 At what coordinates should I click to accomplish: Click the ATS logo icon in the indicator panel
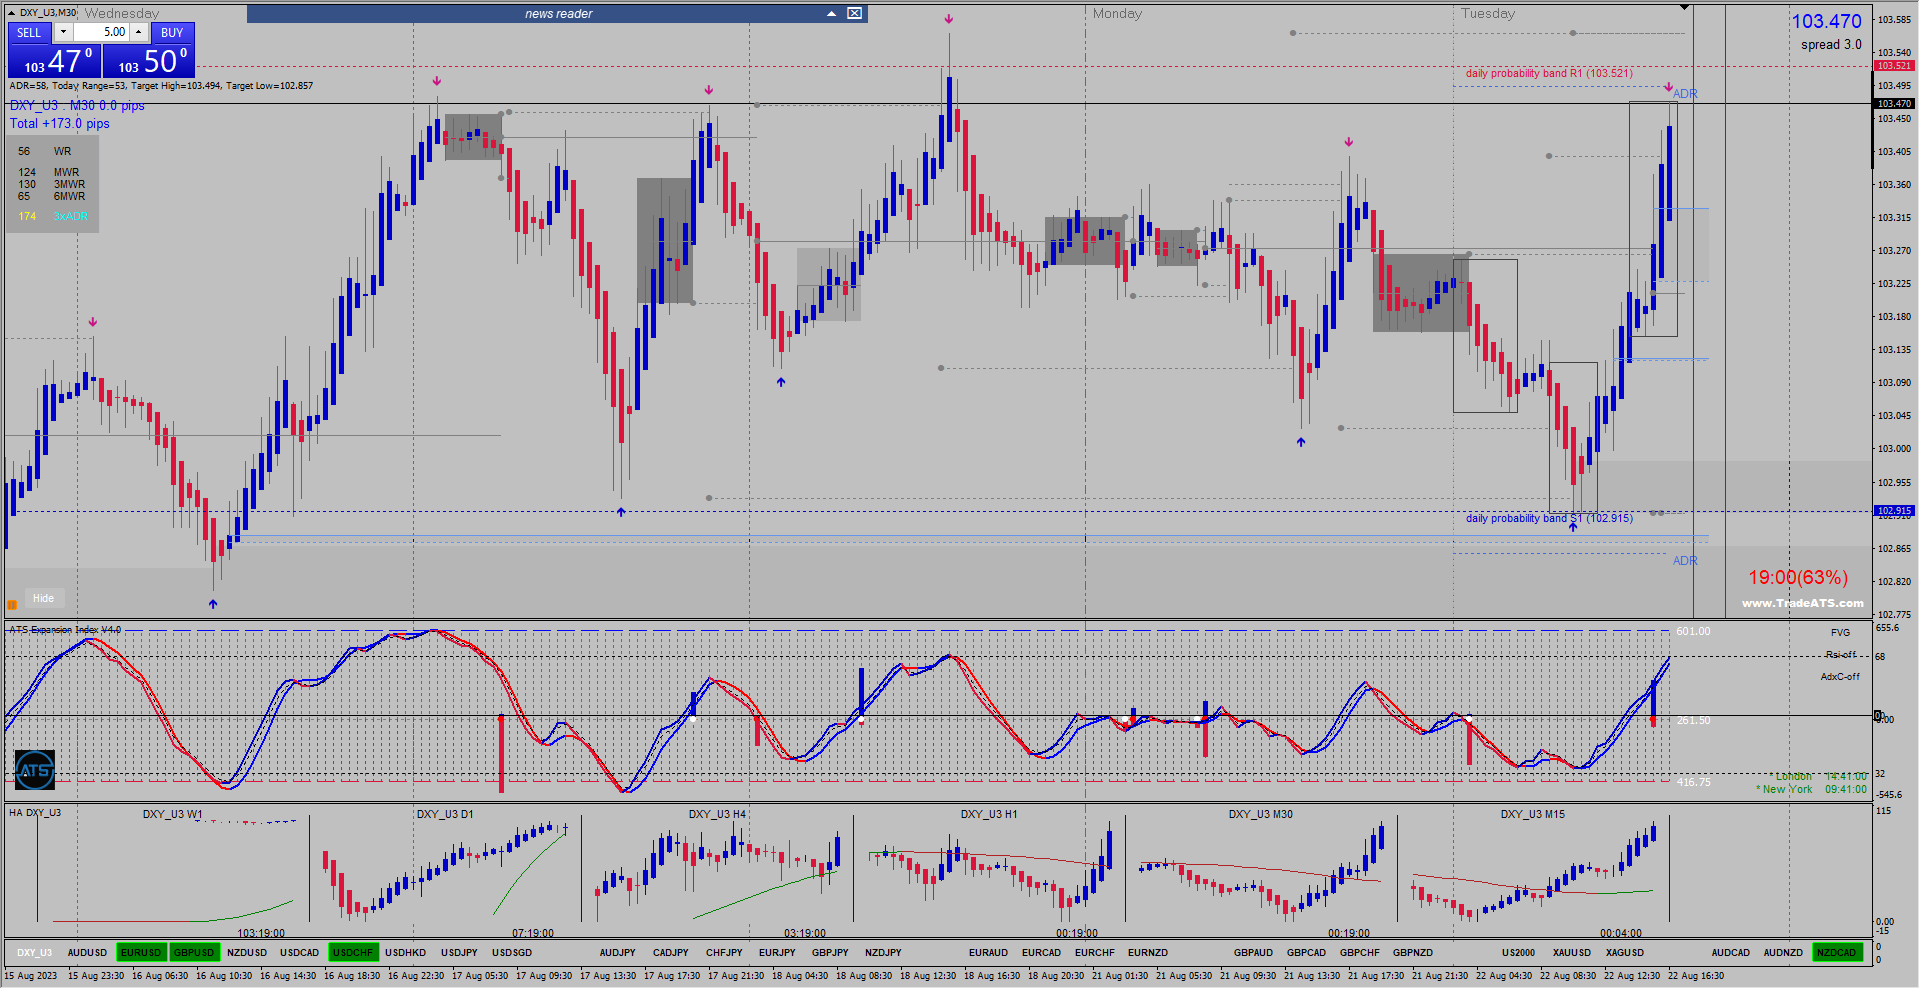click(34, 770)
